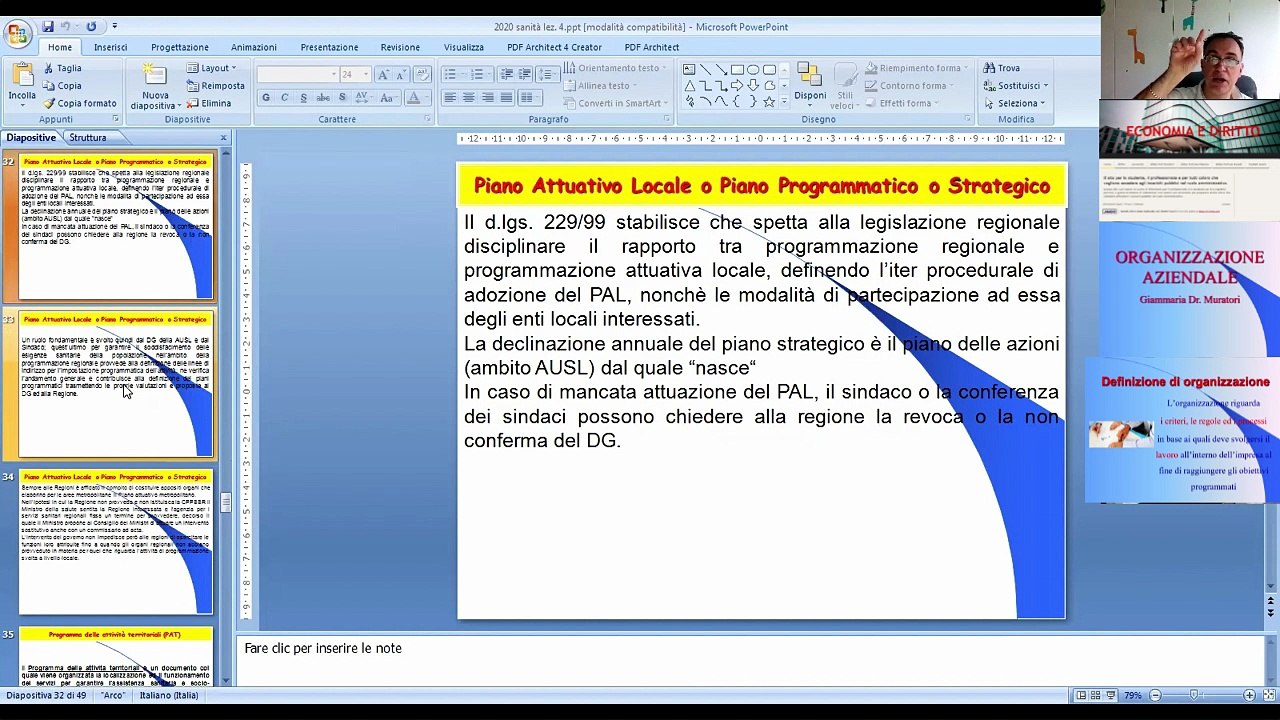Screen dimensions: 1280x720
Task: Select the text box shape
Action: coord(689,69)
